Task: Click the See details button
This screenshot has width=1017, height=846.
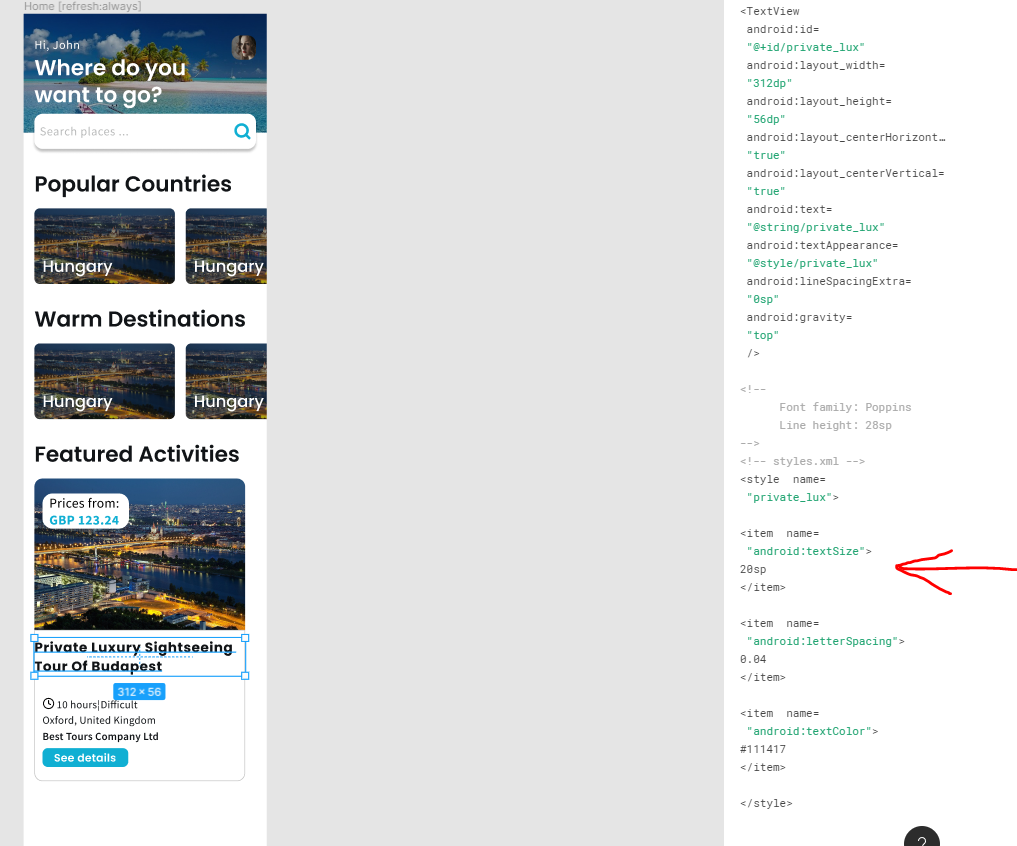Action: [85, 758]
